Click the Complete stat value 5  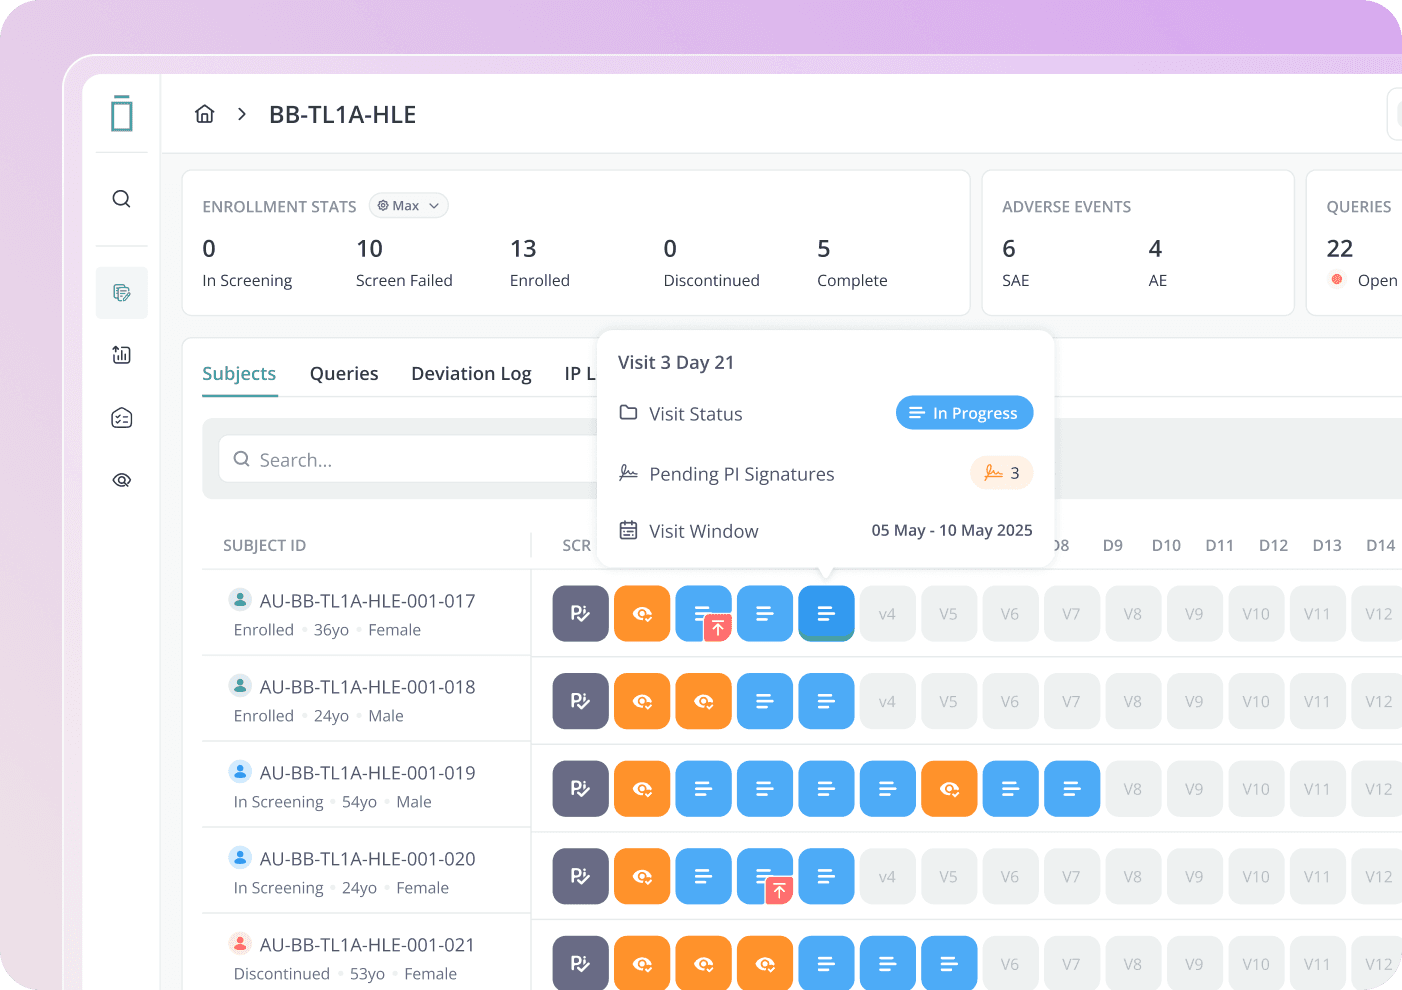824,249
